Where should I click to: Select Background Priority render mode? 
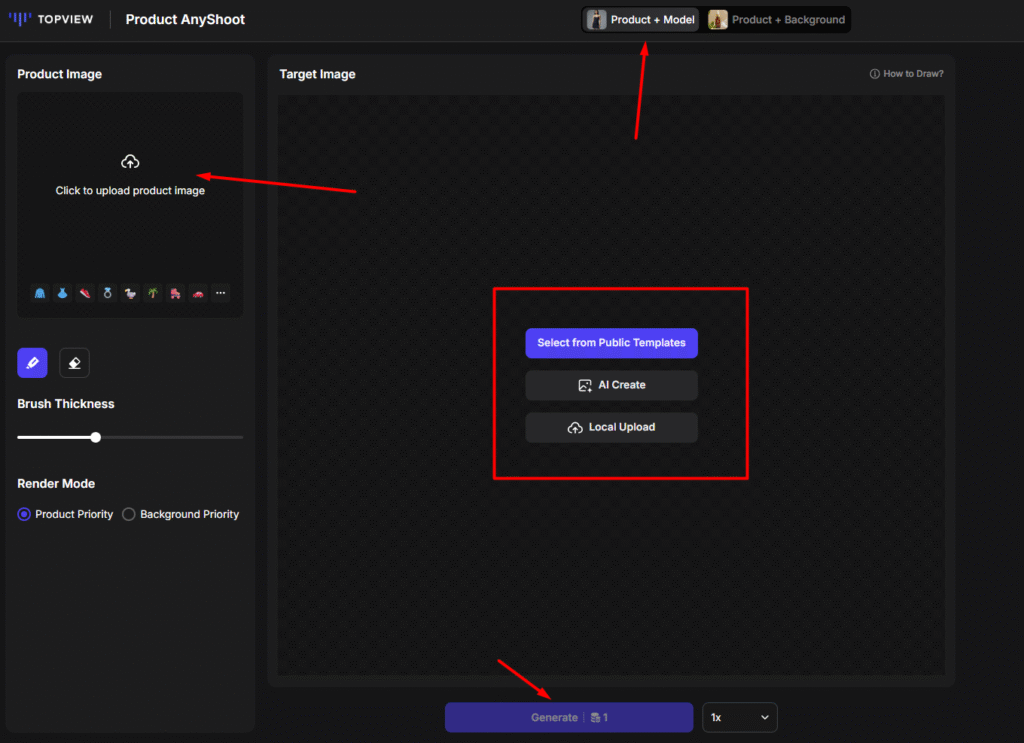pyautogui.click(x=129, y=514)
